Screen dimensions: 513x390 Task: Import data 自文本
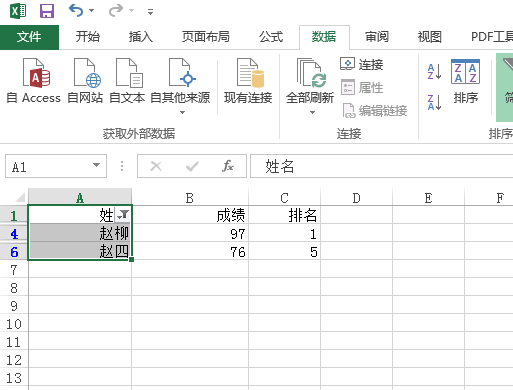127,80
